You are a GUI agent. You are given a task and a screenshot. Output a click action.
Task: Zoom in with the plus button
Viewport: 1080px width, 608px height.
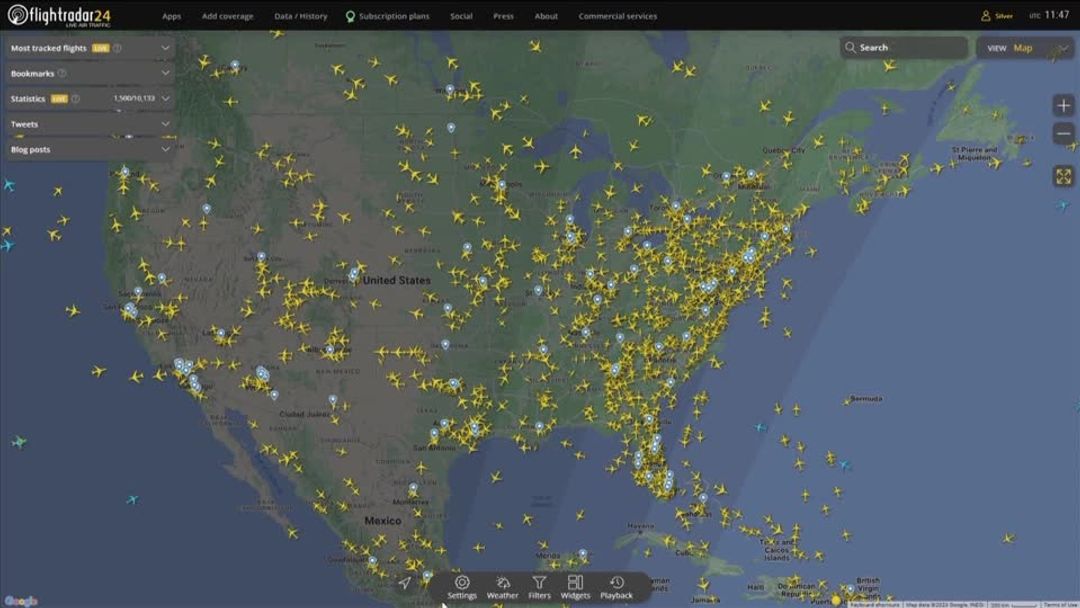coord(1063,105)
